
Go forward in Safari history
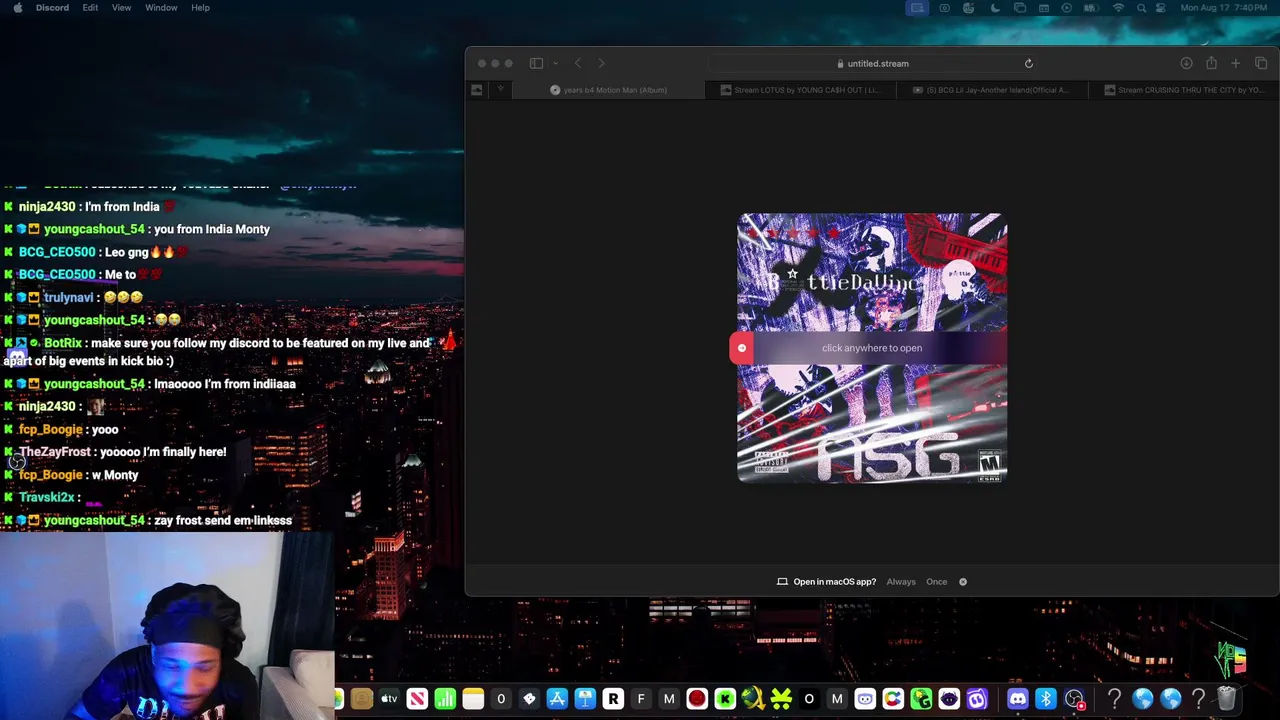tap(601, 63)
